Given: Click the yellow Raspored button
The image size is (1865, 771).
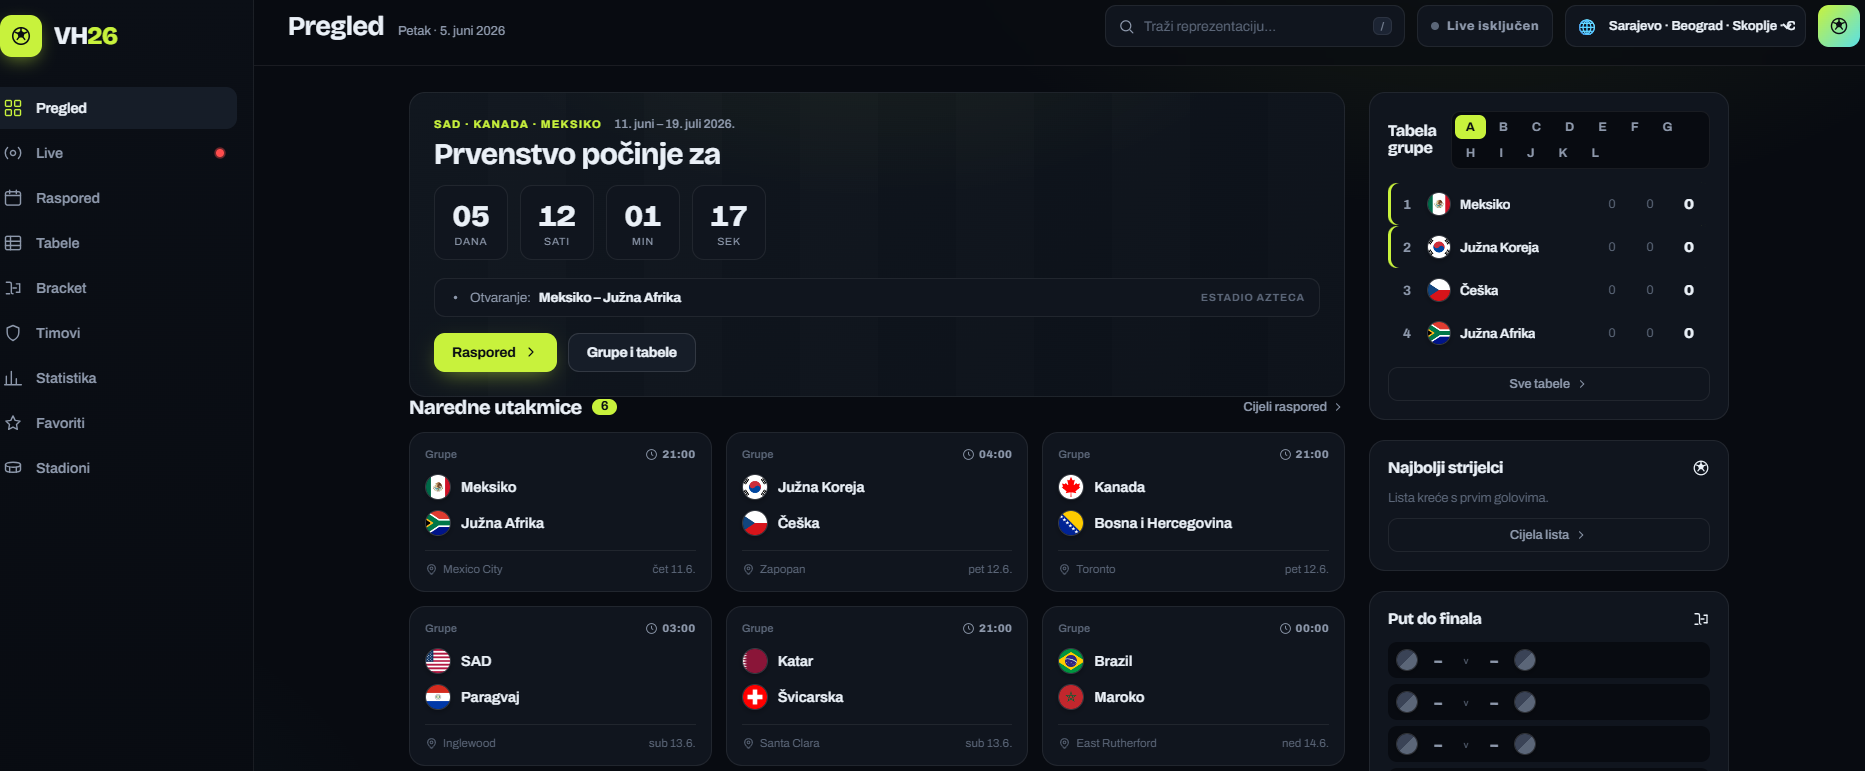Looking at the screenshot, I should coord(495,352).
